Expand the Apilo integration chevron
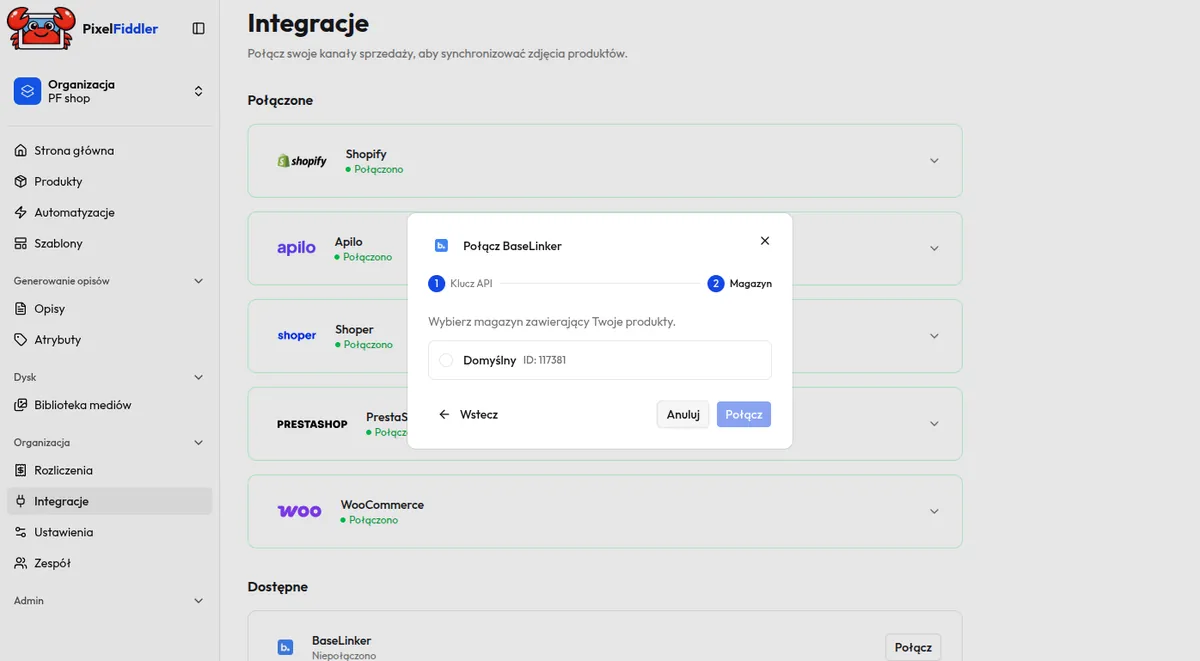 point(934,248)
